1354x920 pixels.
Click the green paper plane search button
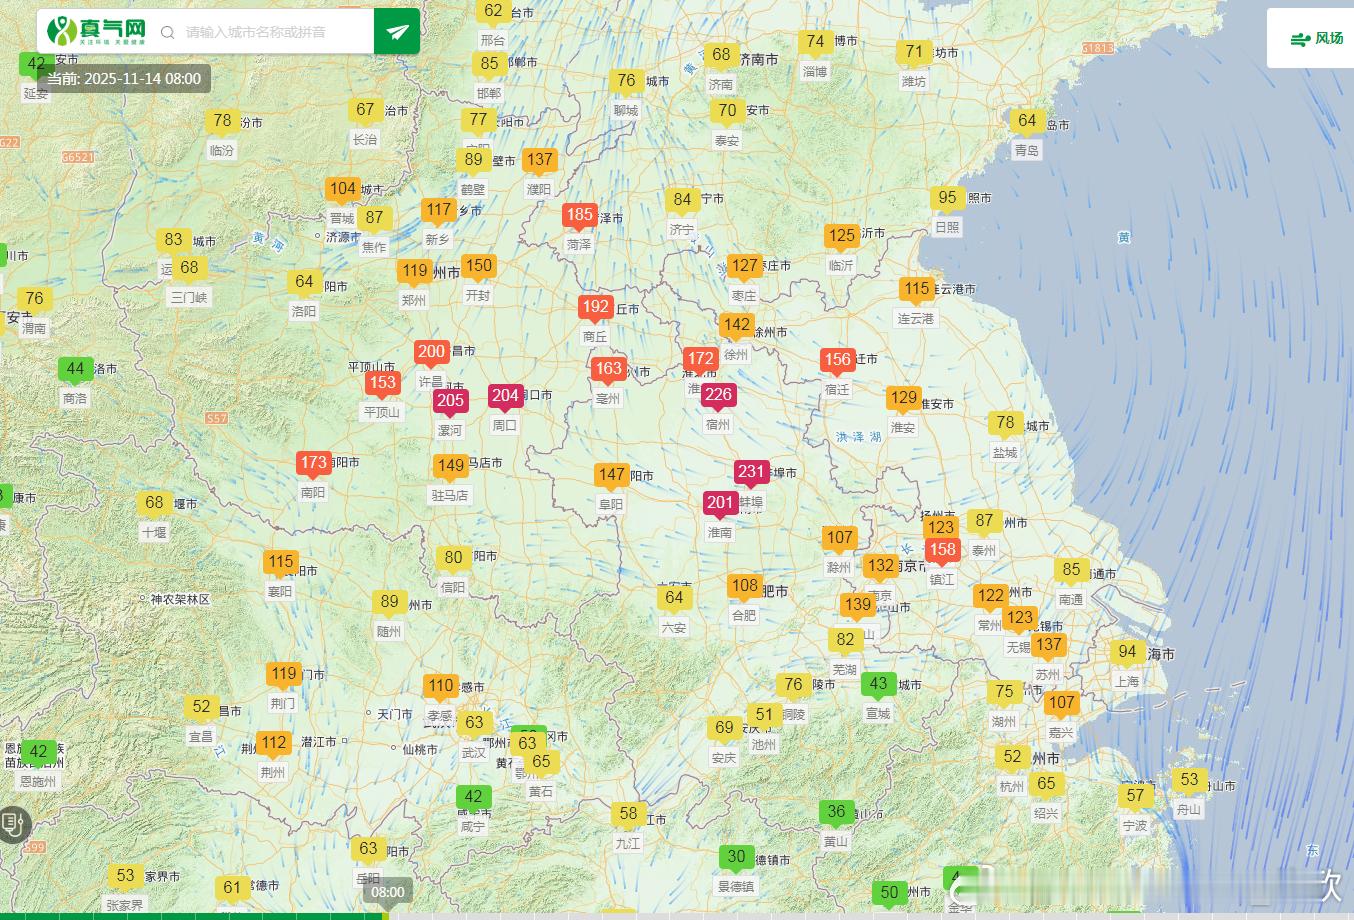coord(397,32)
